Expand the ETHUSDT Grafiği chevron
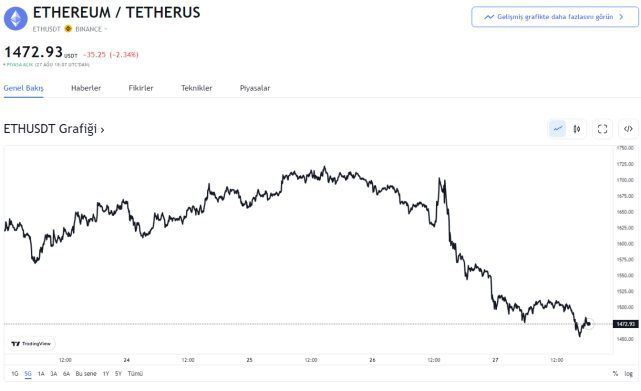 coord(102,130)
